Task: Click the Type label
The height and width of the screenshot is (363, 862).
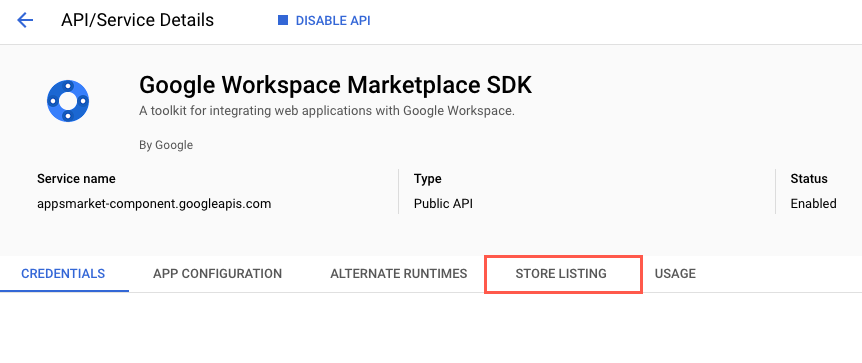Action: pyautogui.click(x=428, y=179)
